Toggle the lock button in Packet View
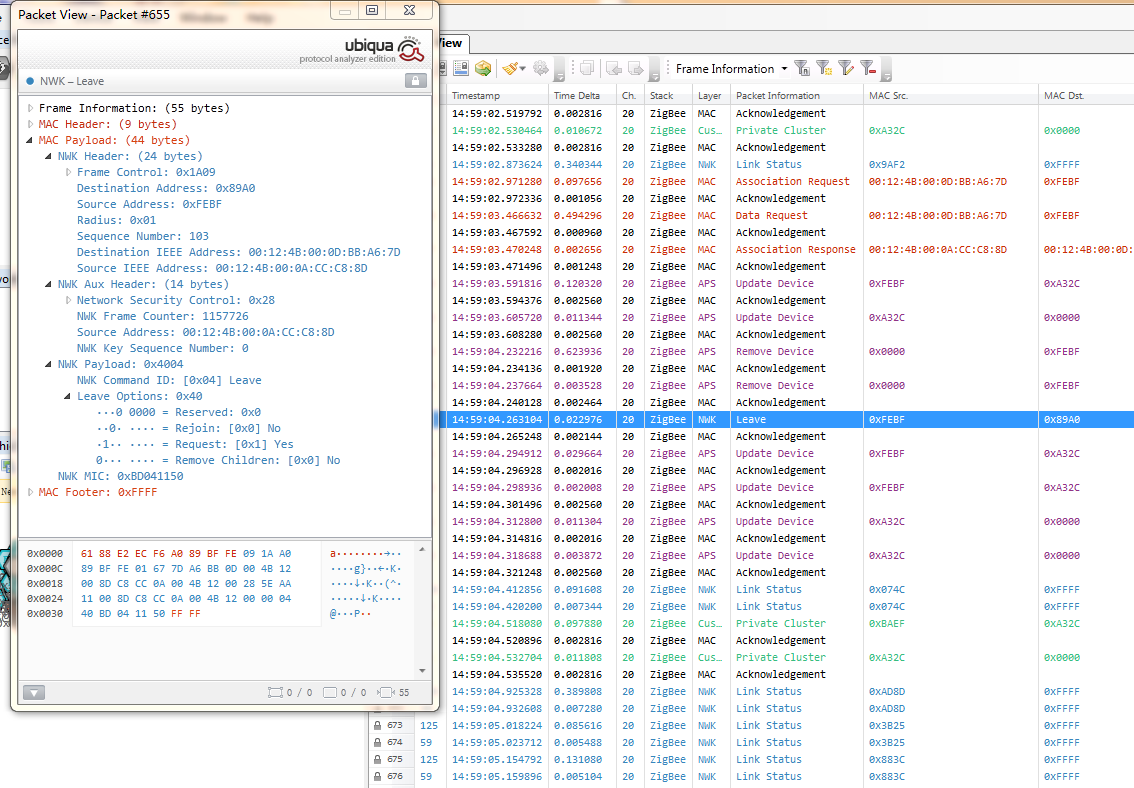The width and height of the screenshot is (1134, 788). (x=415, y=81)
